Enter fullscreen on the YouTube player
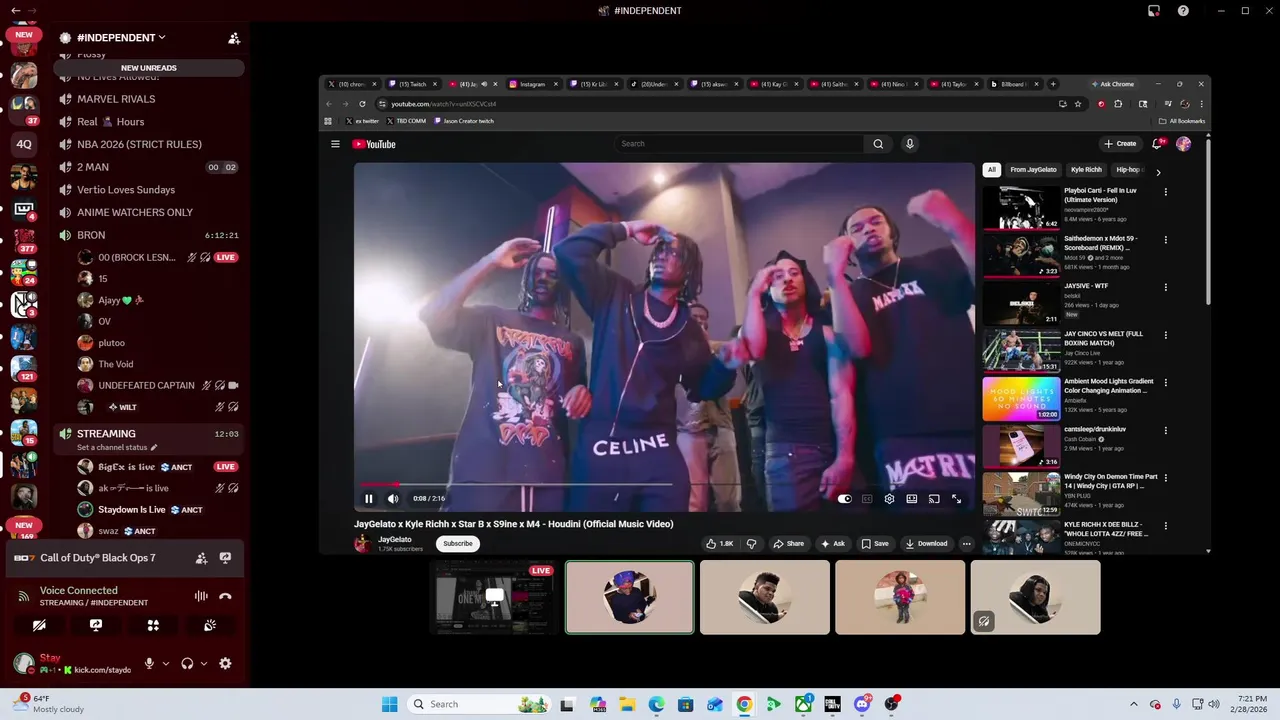This screenshot has height=720, width=1280. 956,499
